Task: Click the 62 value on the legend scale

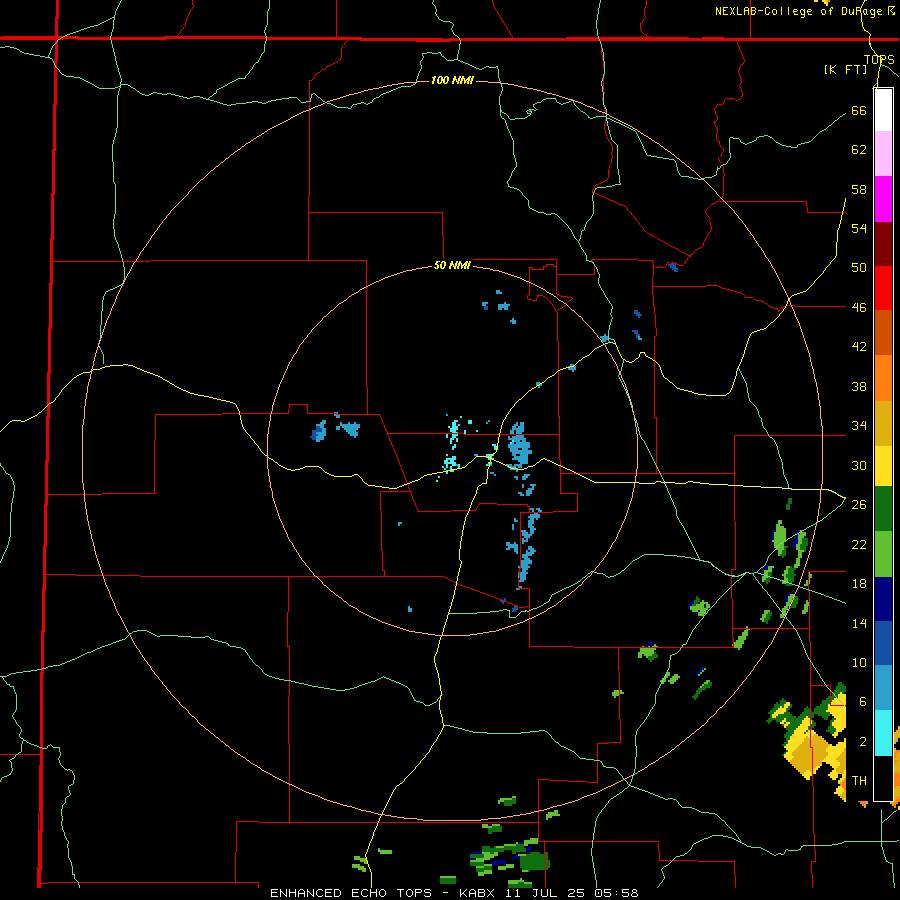Action: [x=859, y=150]
